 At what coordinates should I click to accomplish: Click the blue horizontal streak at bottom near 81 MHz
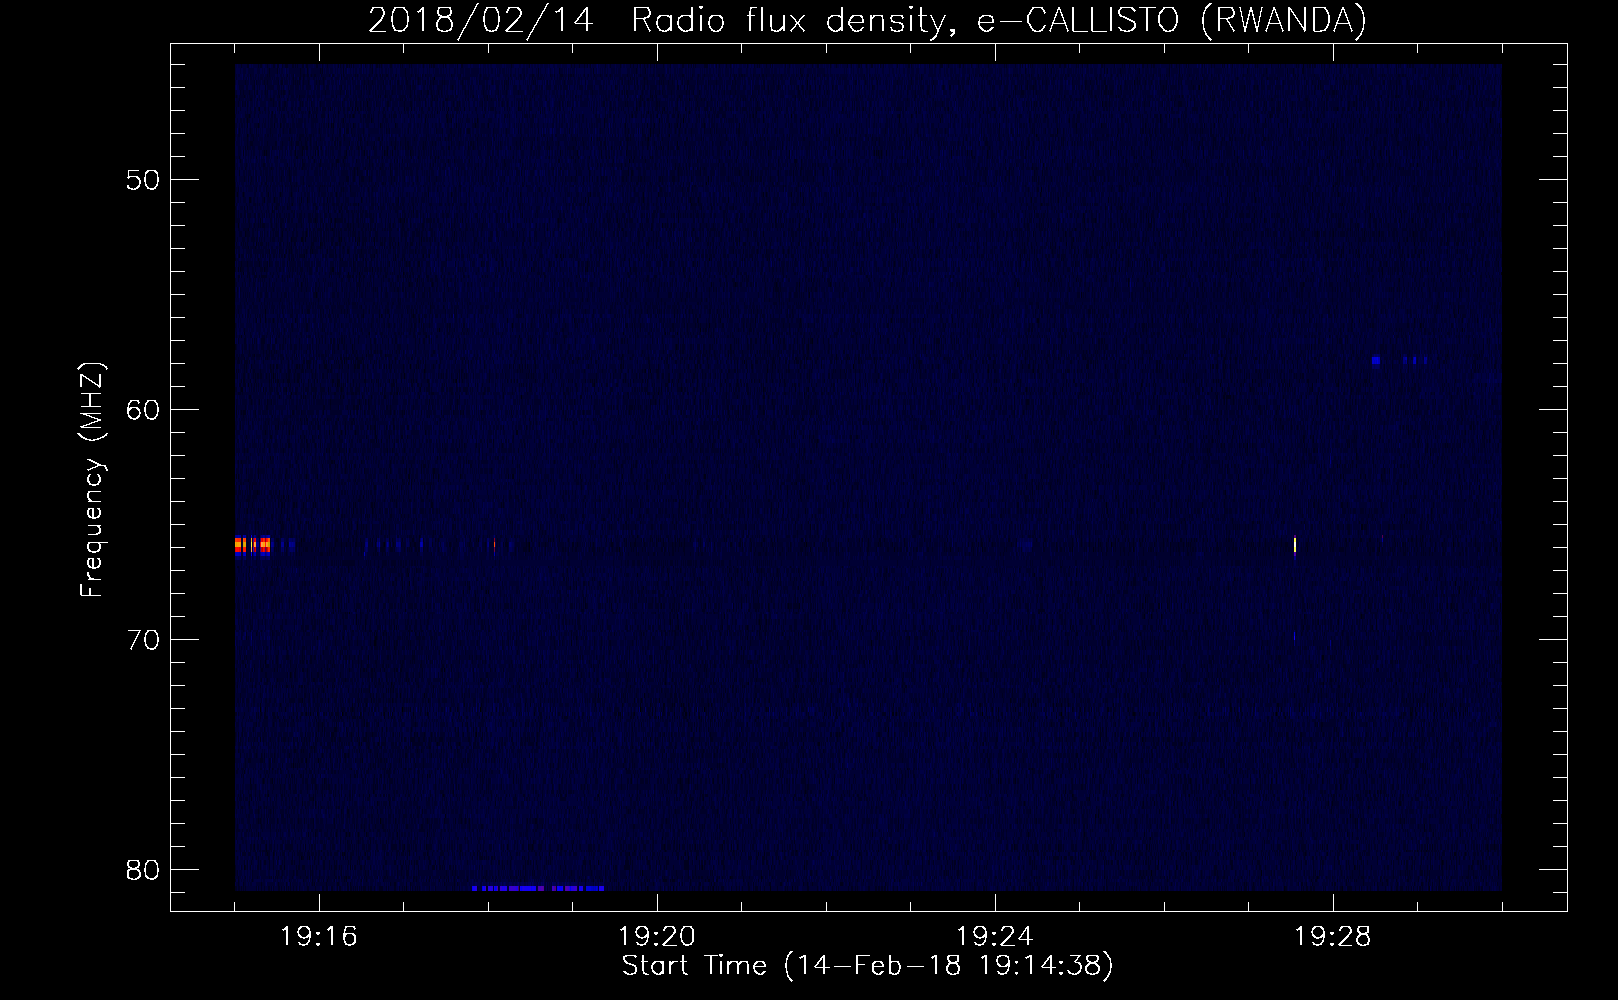[x=538, y=888]
